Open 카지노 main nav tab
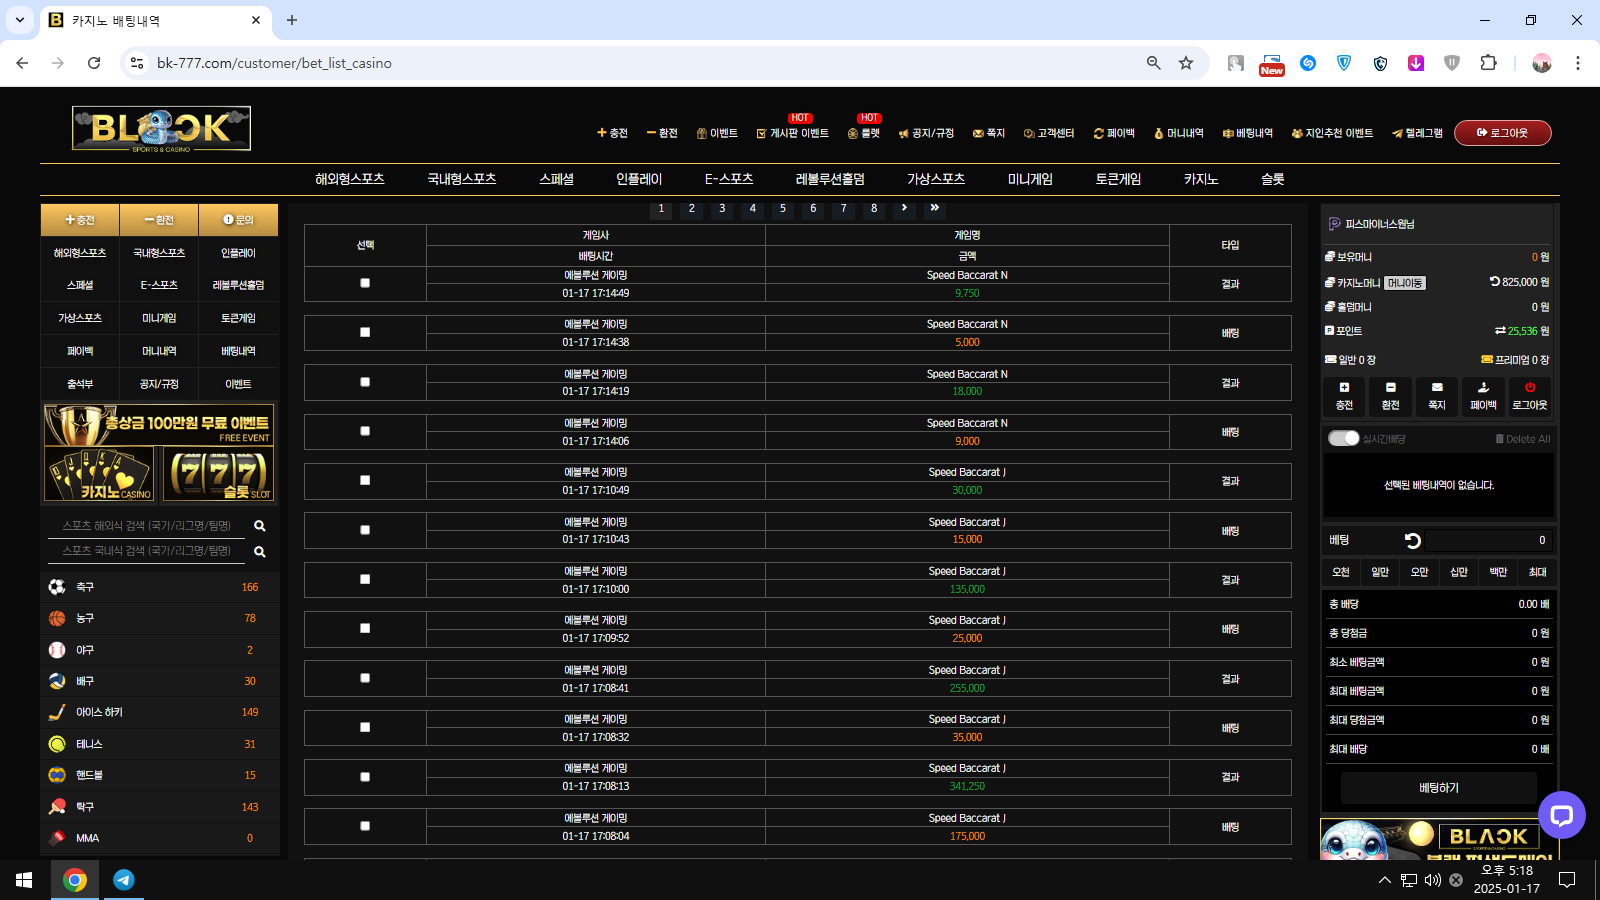 pyautogui.click(x=1201, y=179)
